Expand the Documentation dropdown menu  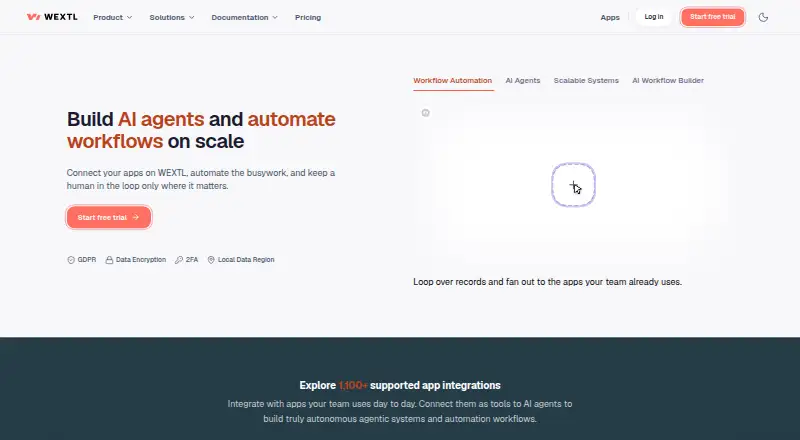[244, 17]
